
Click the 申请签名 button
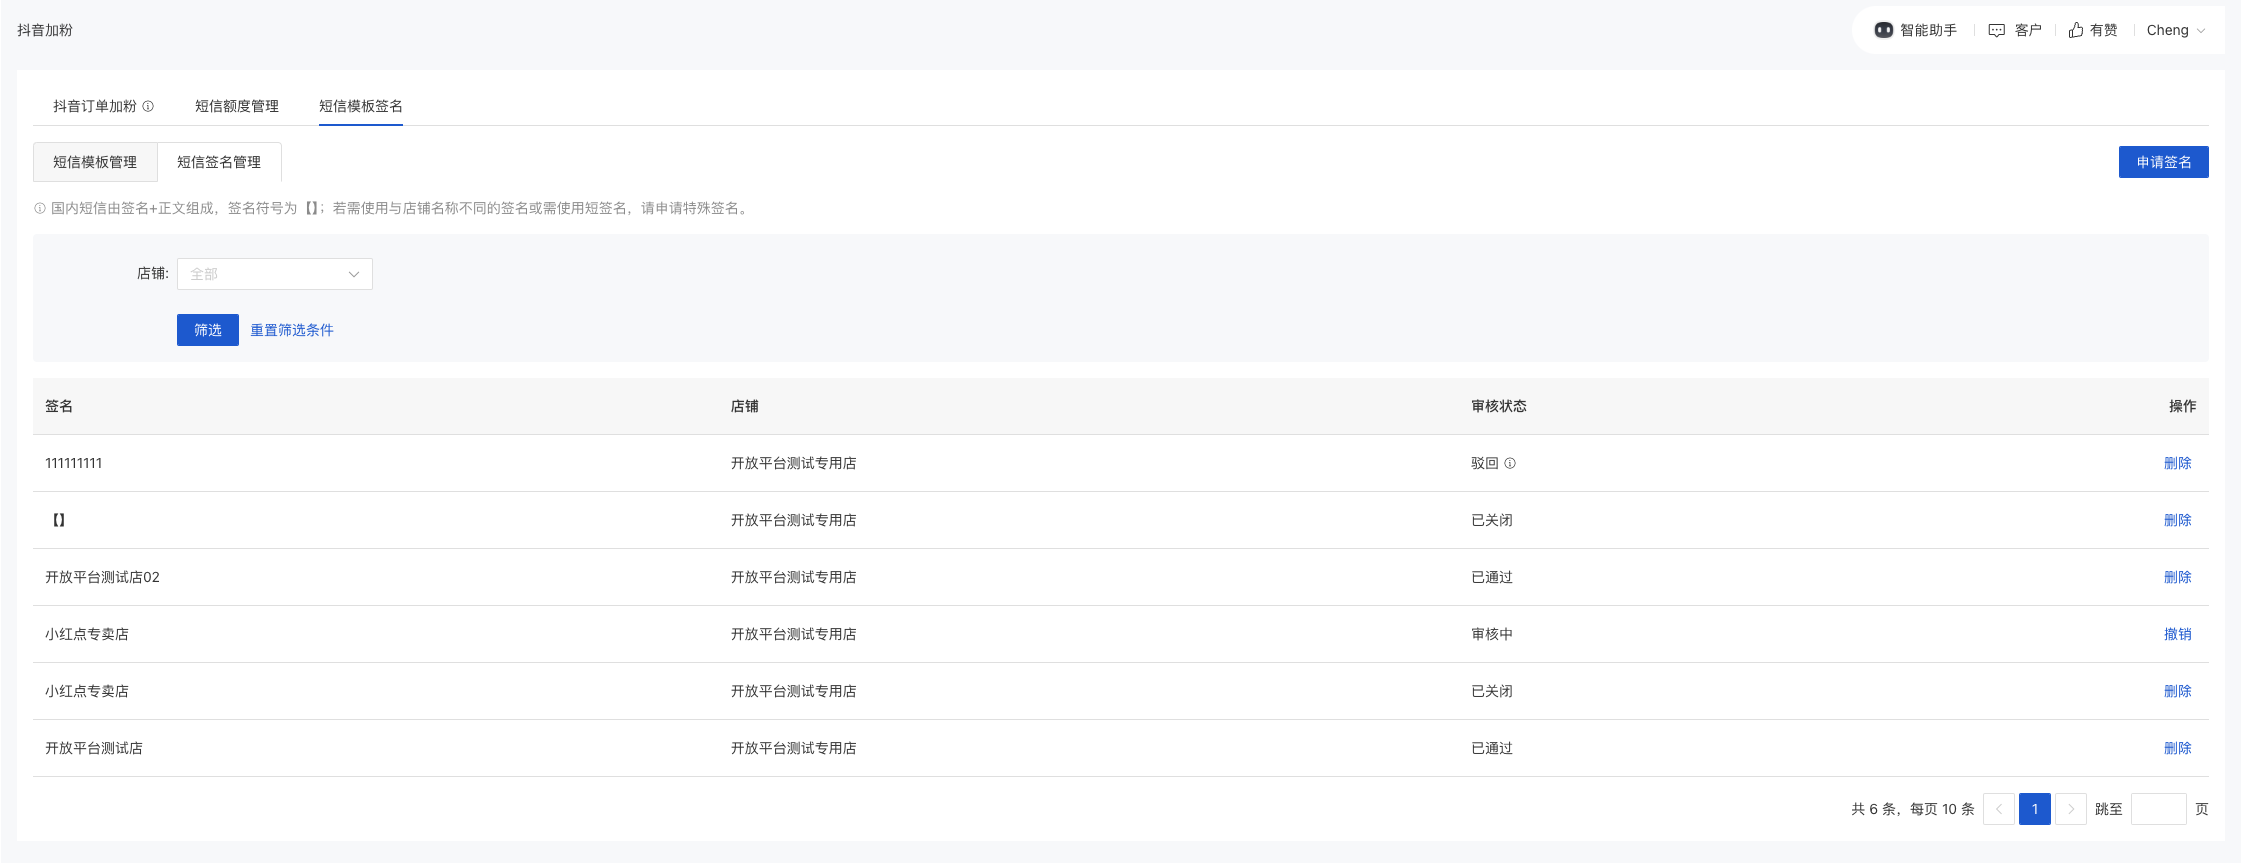pyautogui.click(x=2163, y=162)
